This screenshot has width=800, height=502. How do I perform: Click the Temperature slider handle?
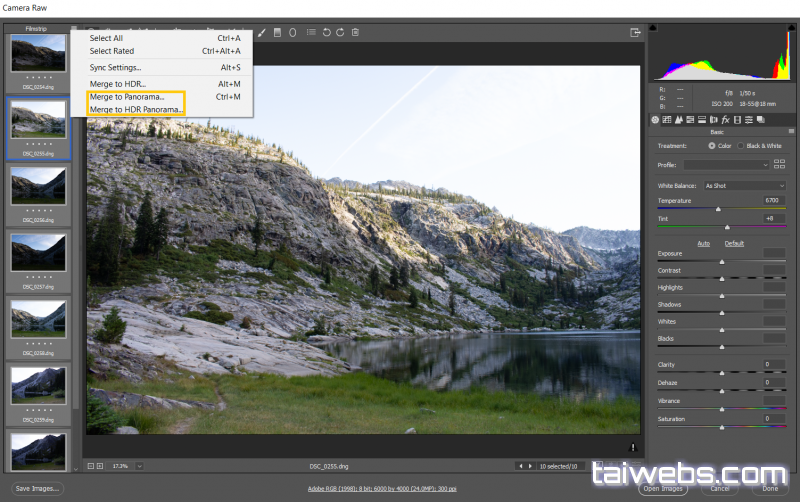(718, 209)
